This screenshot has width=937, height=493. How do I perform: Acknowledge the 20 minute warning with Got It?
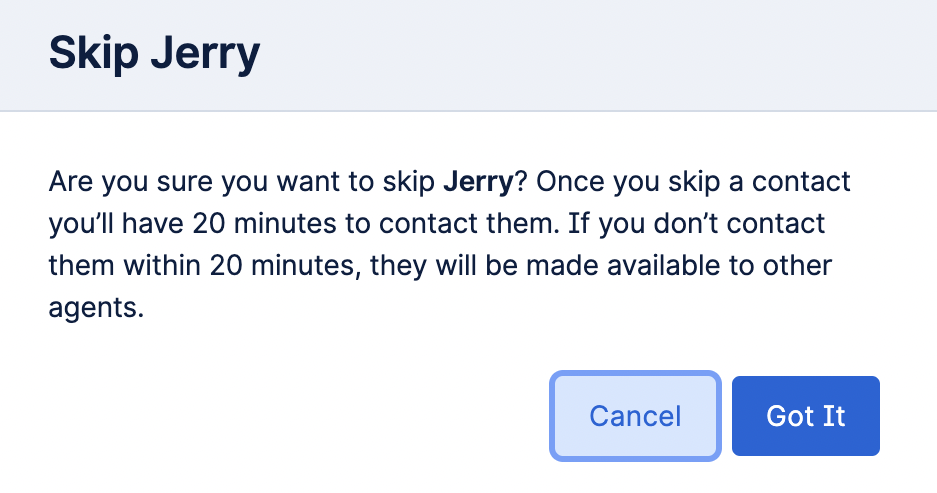[x=805, y=416]
